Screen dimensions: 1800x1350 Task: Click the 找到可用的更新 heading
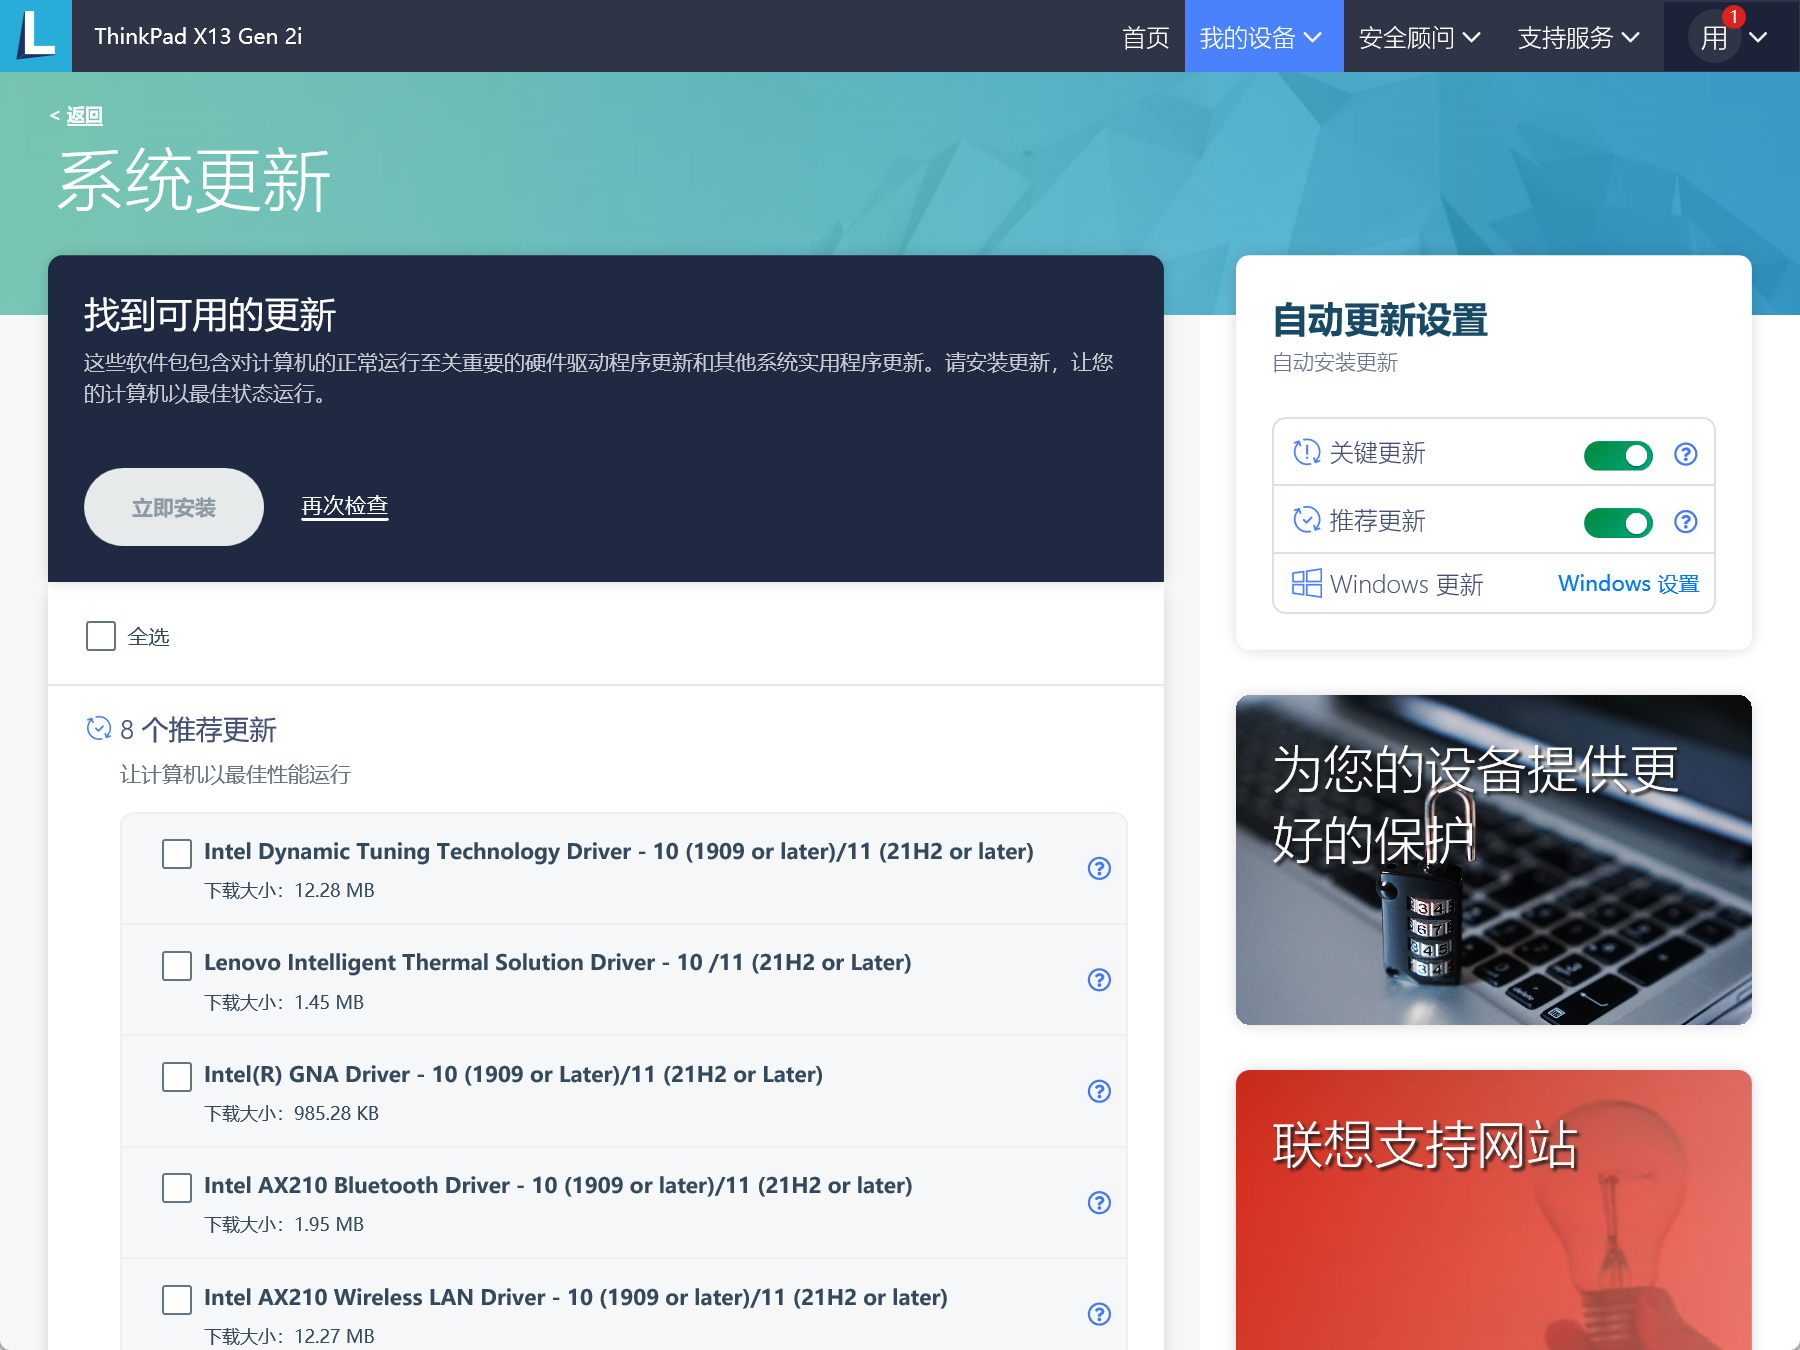(210, 315)
